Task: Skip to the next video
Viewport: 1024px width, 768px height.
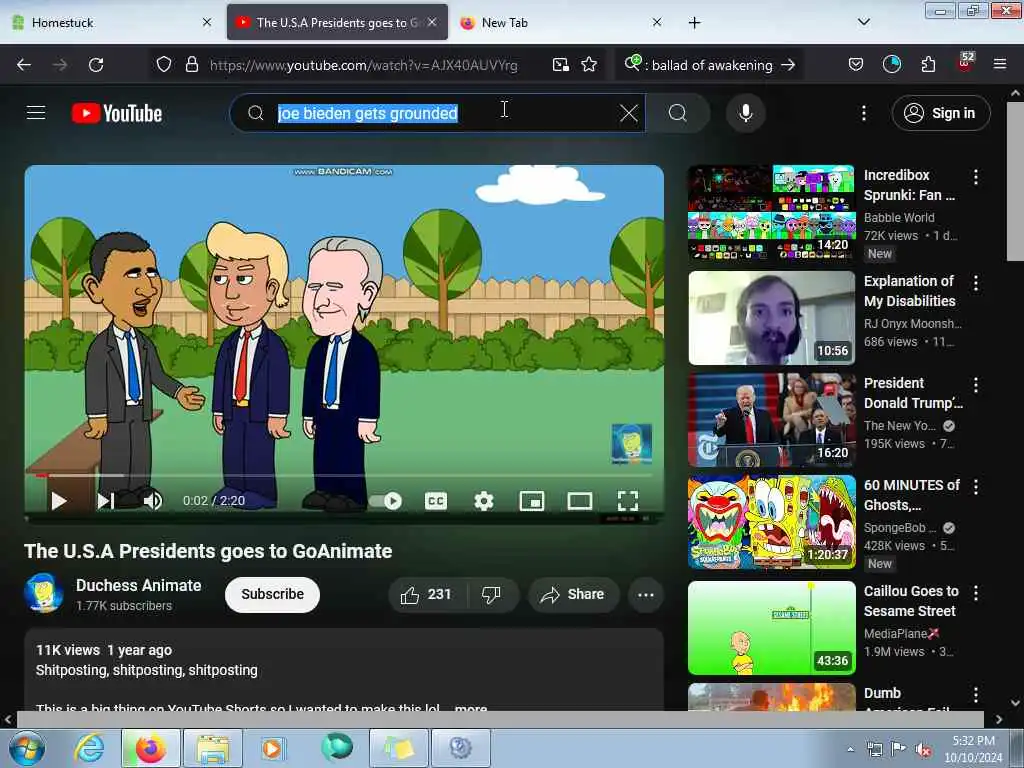Action: pyautogui.click(x=106, y=501)
